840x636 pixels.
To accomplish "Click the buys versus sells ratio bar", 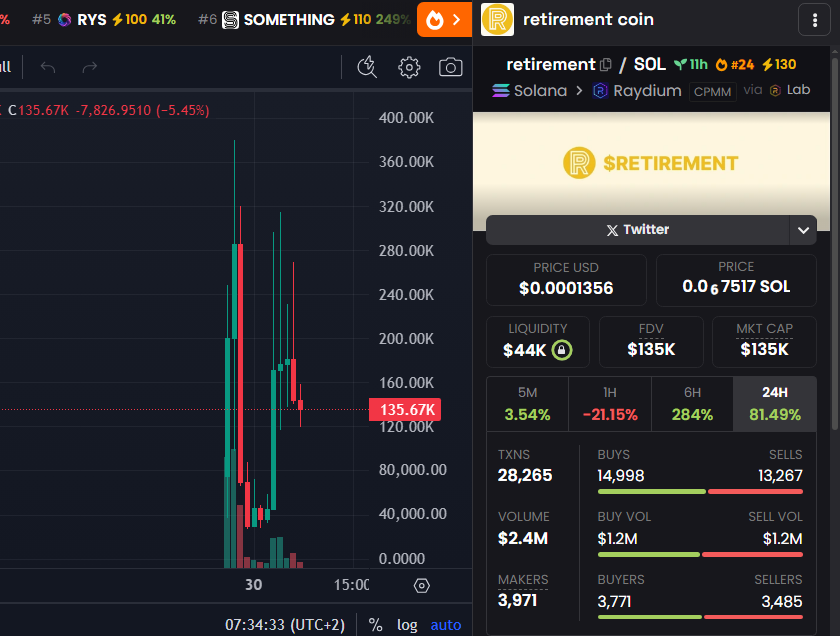I will coord(700,491).
